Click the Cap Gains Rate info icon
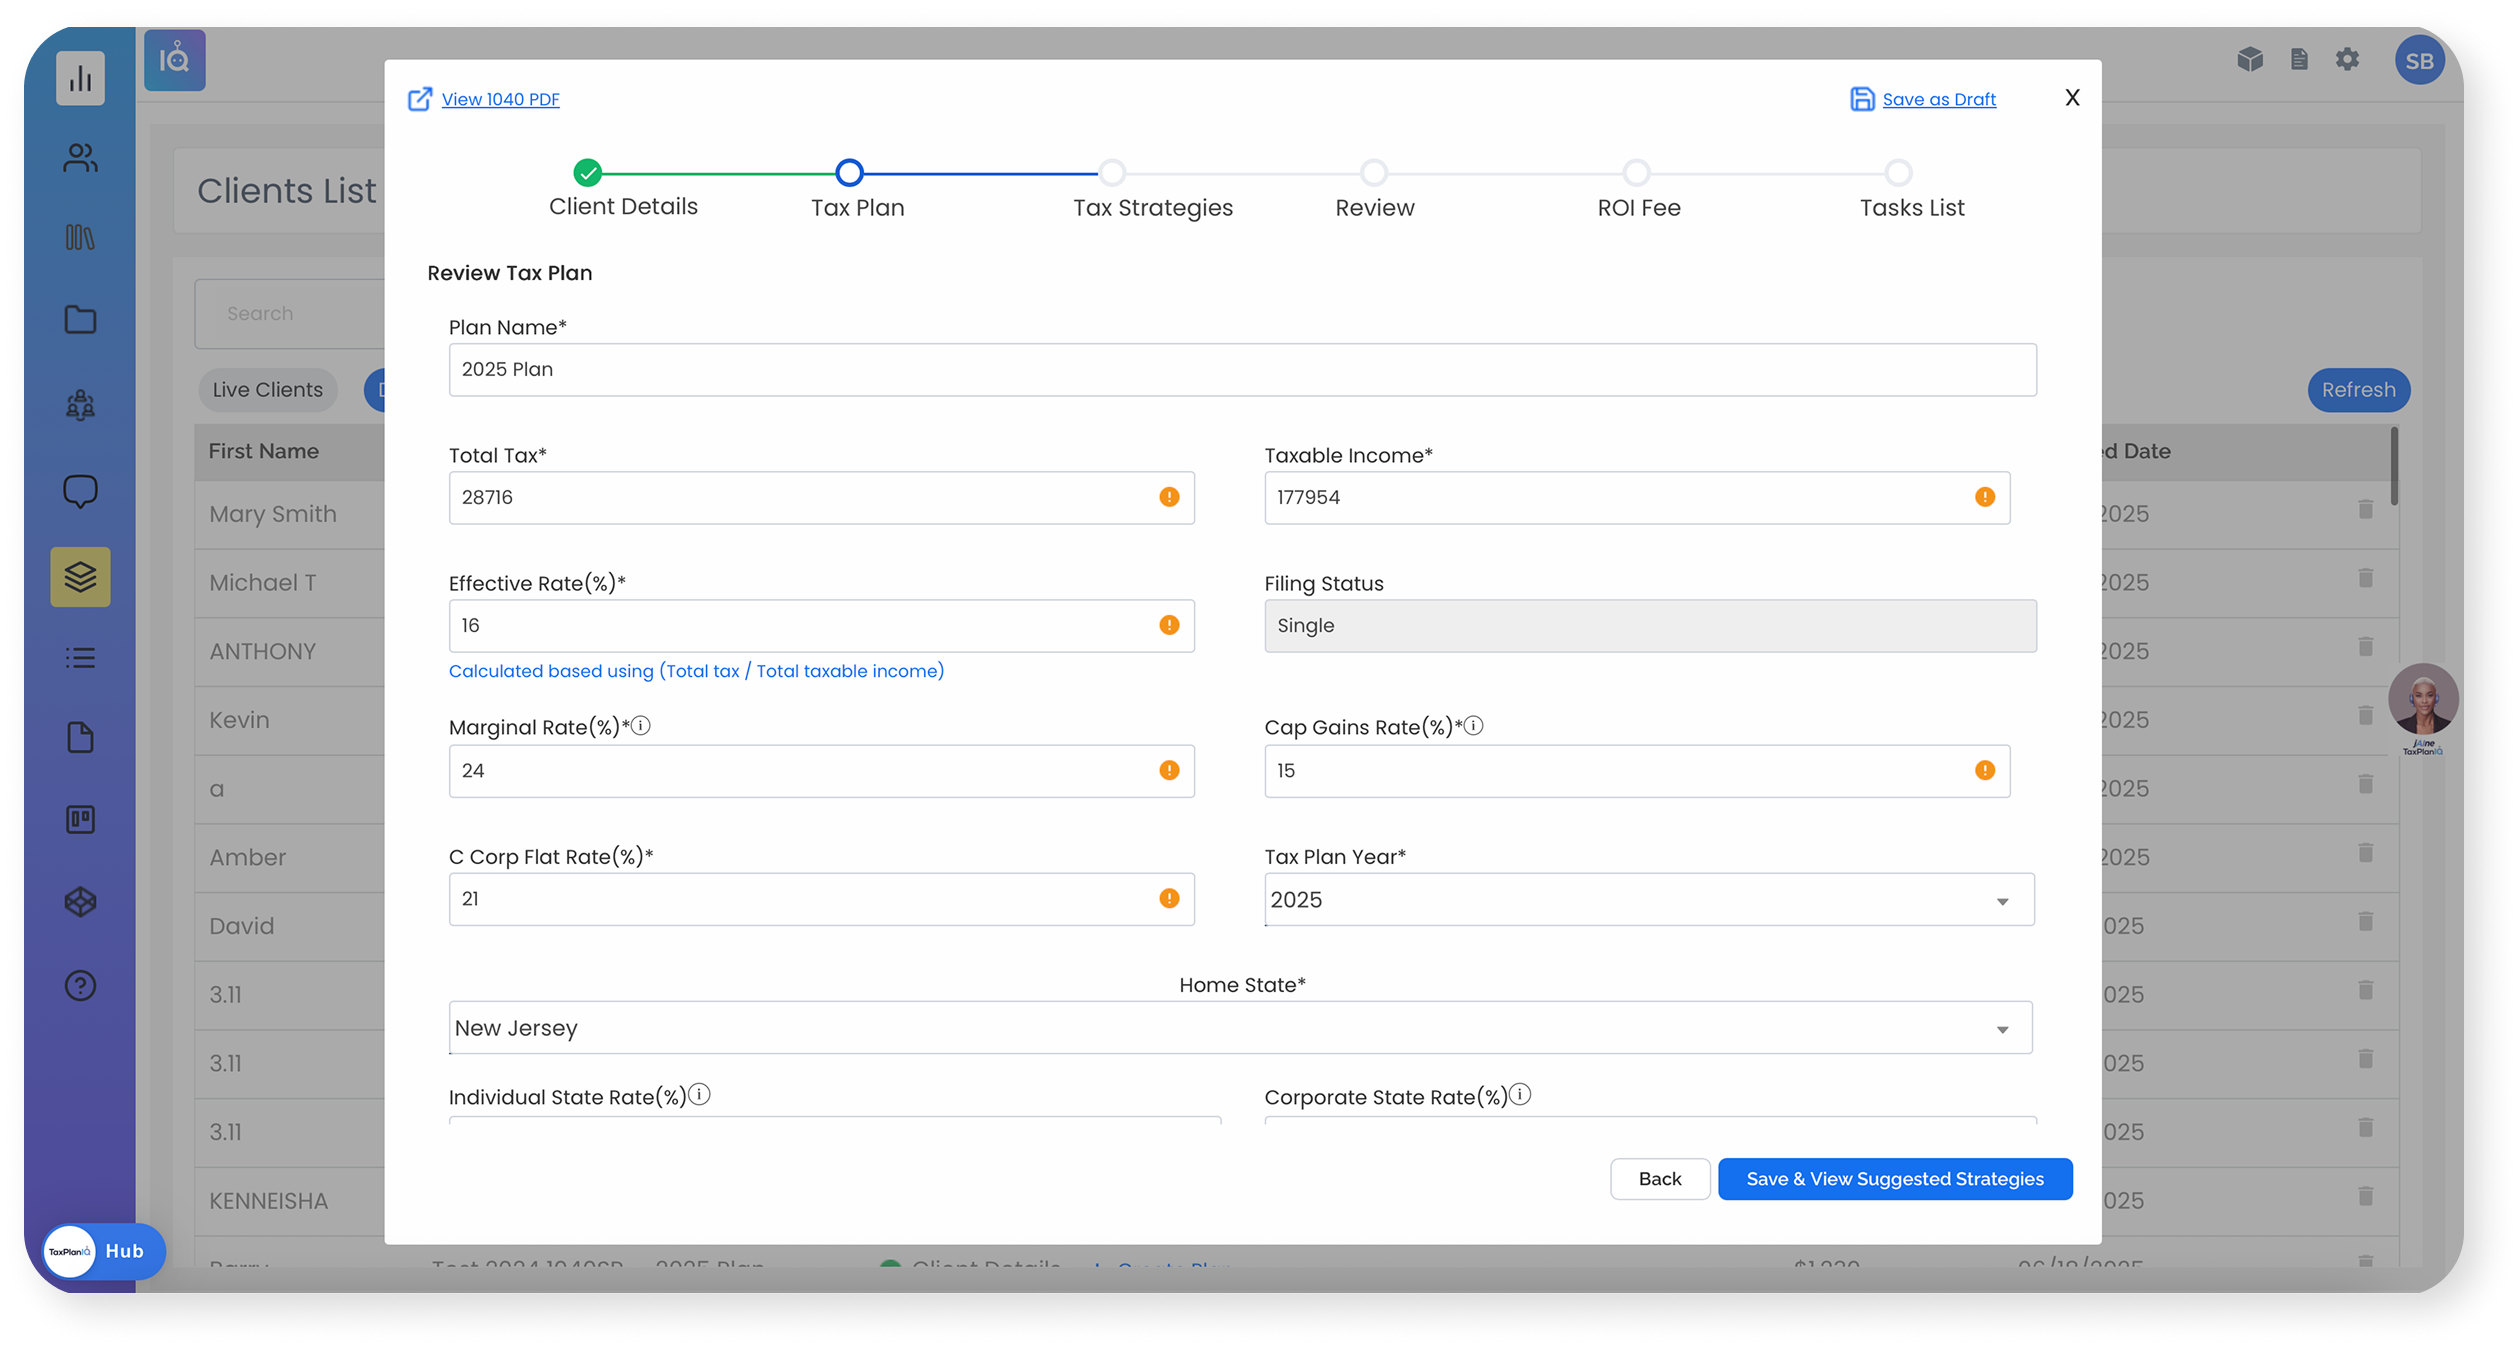The height and width of the screenshot is (1352, 2520). click(1474, 726)
